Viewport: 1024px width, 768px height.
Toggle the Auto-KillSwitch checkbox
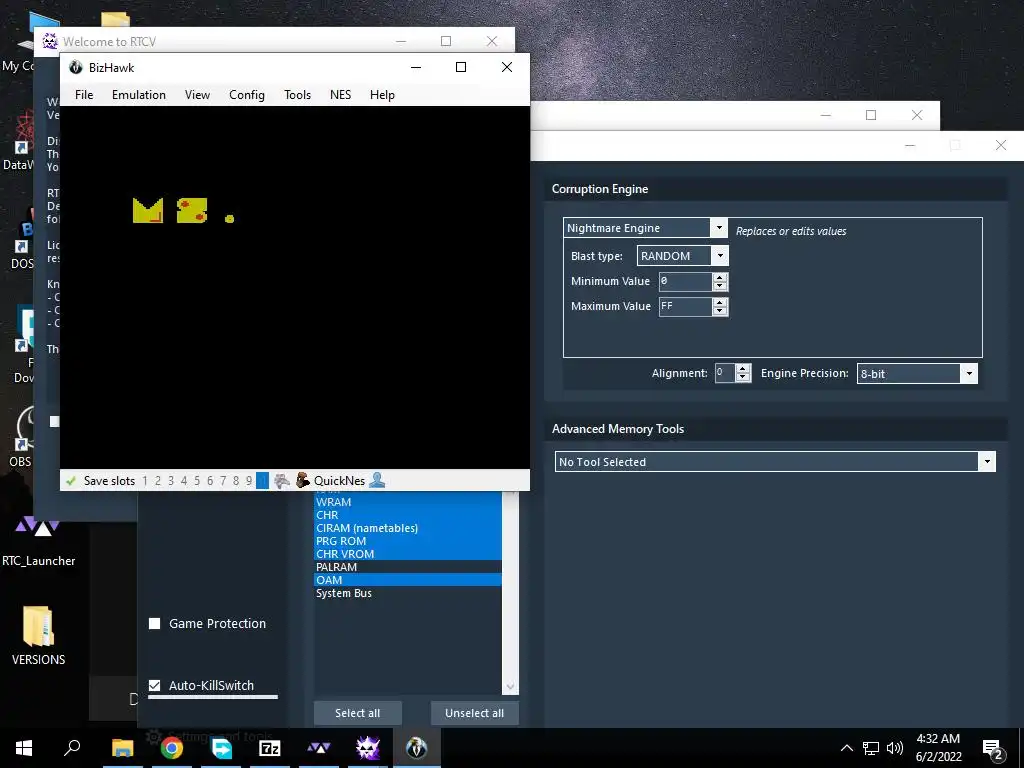(155, 686)
